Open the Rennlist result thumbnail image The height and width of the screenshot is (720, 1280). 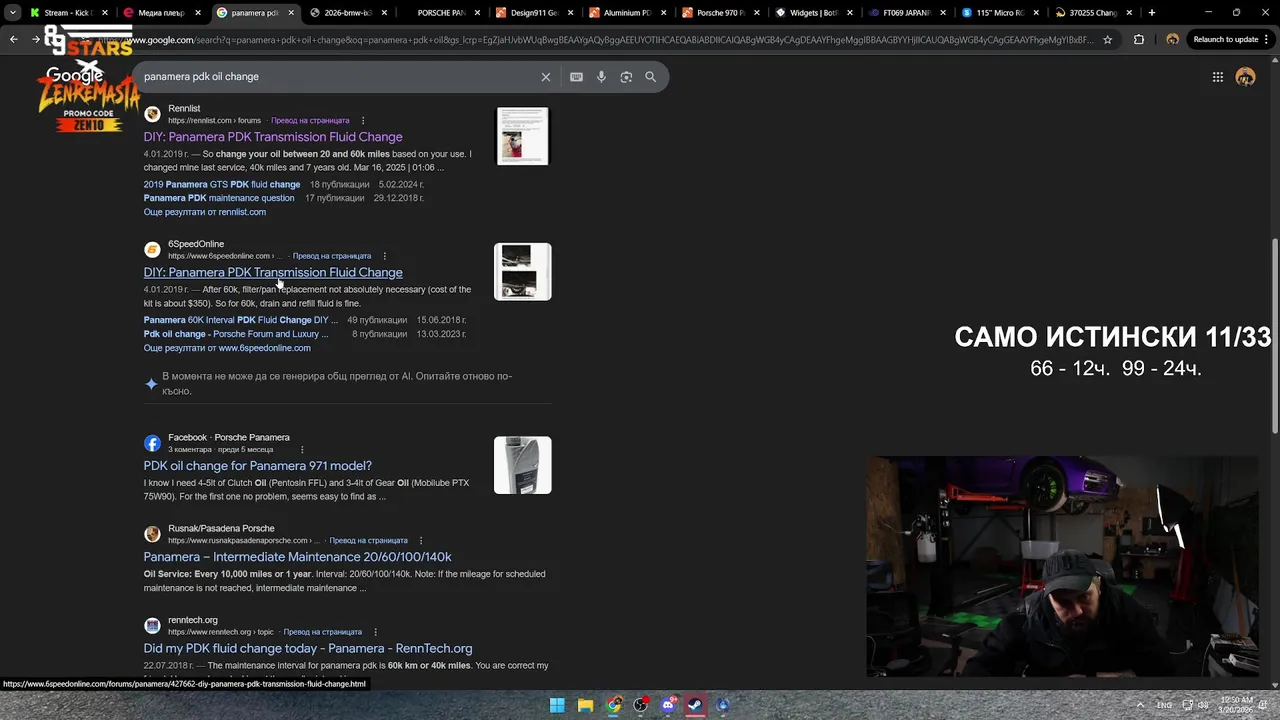click(522, 136)
